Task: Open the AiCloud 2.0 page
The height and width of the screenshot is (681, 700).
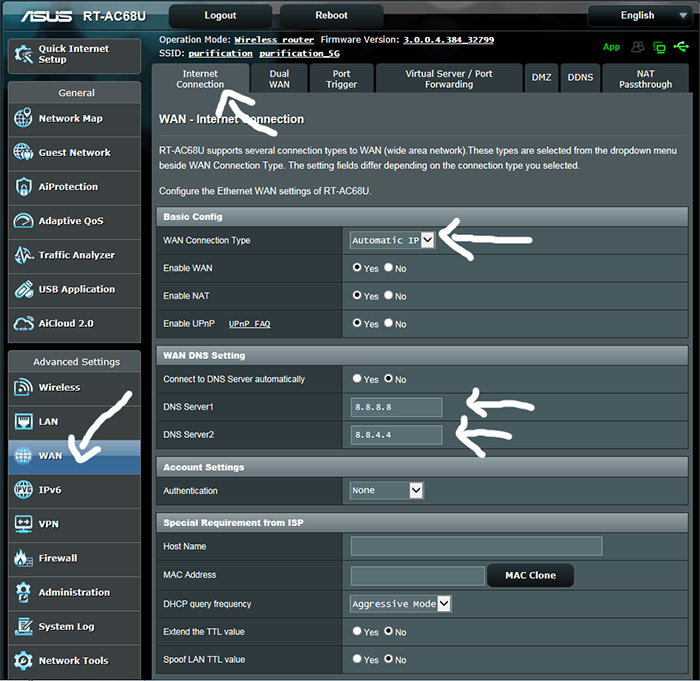Action: [x=66, y=323]
